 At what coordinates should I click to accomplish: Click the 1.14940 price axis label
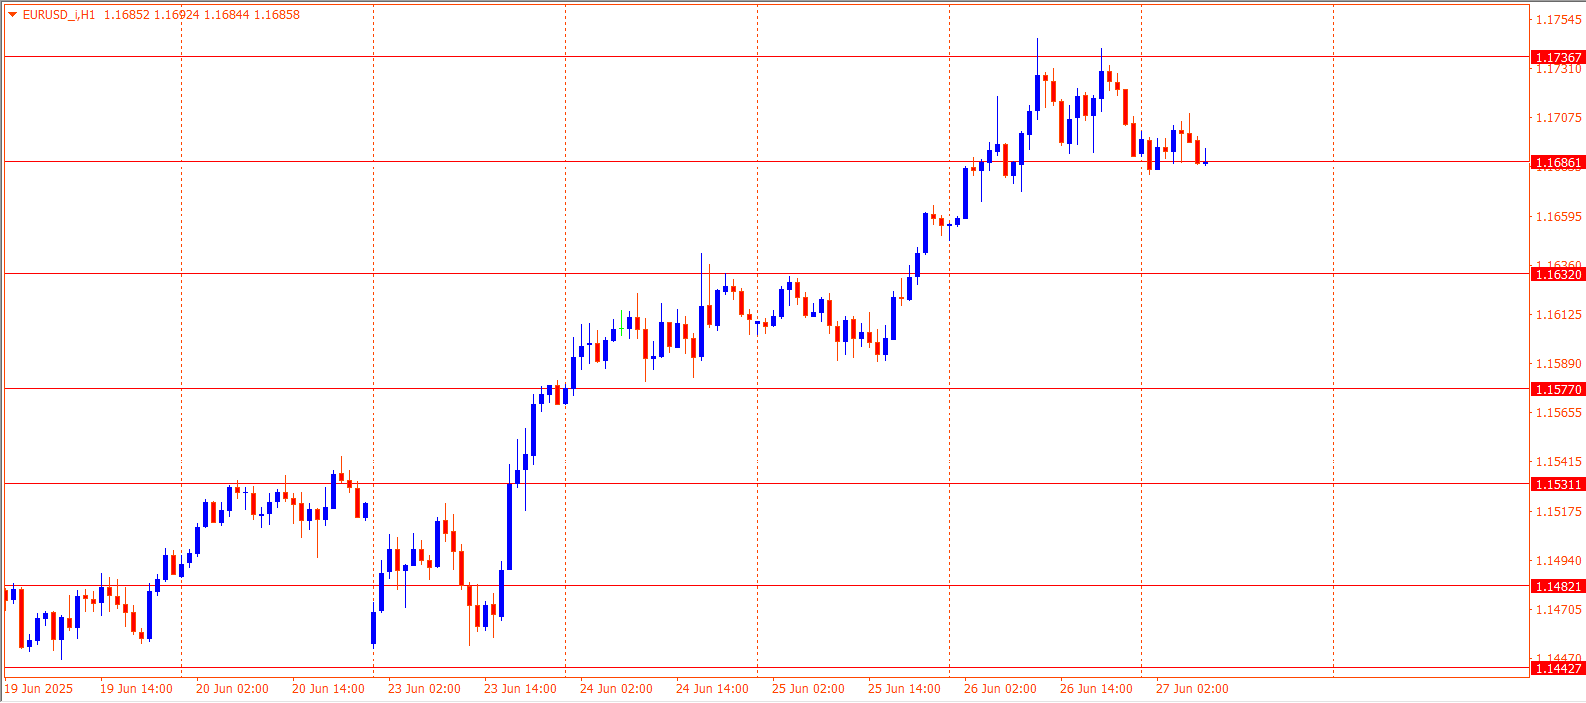(x=1559, y=561)
